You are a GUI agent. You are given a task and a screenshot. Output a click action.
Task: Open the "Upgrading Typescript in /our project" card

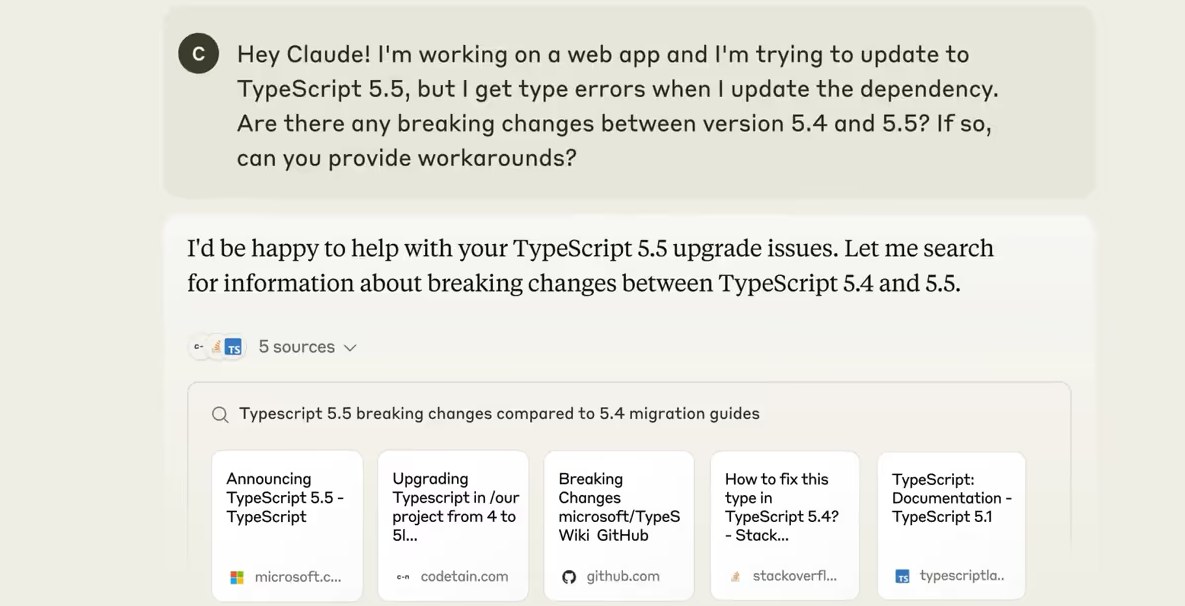point(453,525)
